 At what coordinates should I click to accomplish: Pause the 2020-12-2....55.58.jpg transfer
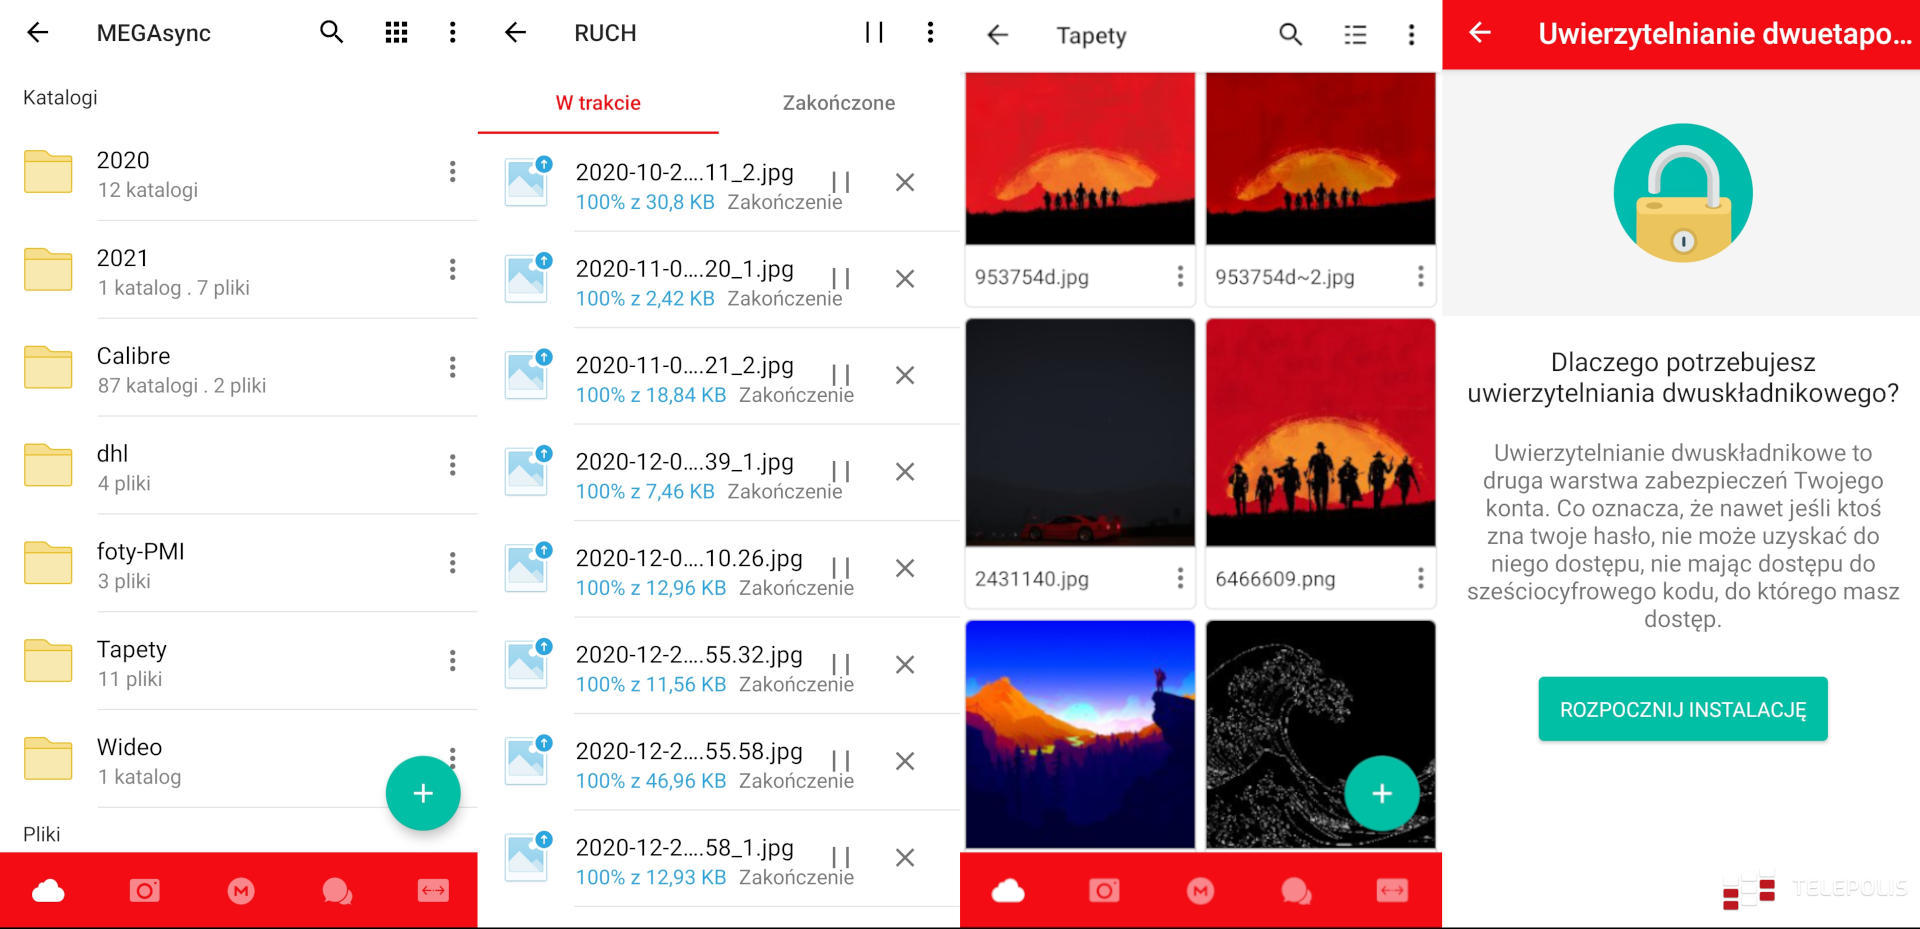click(x=841, y=761)
